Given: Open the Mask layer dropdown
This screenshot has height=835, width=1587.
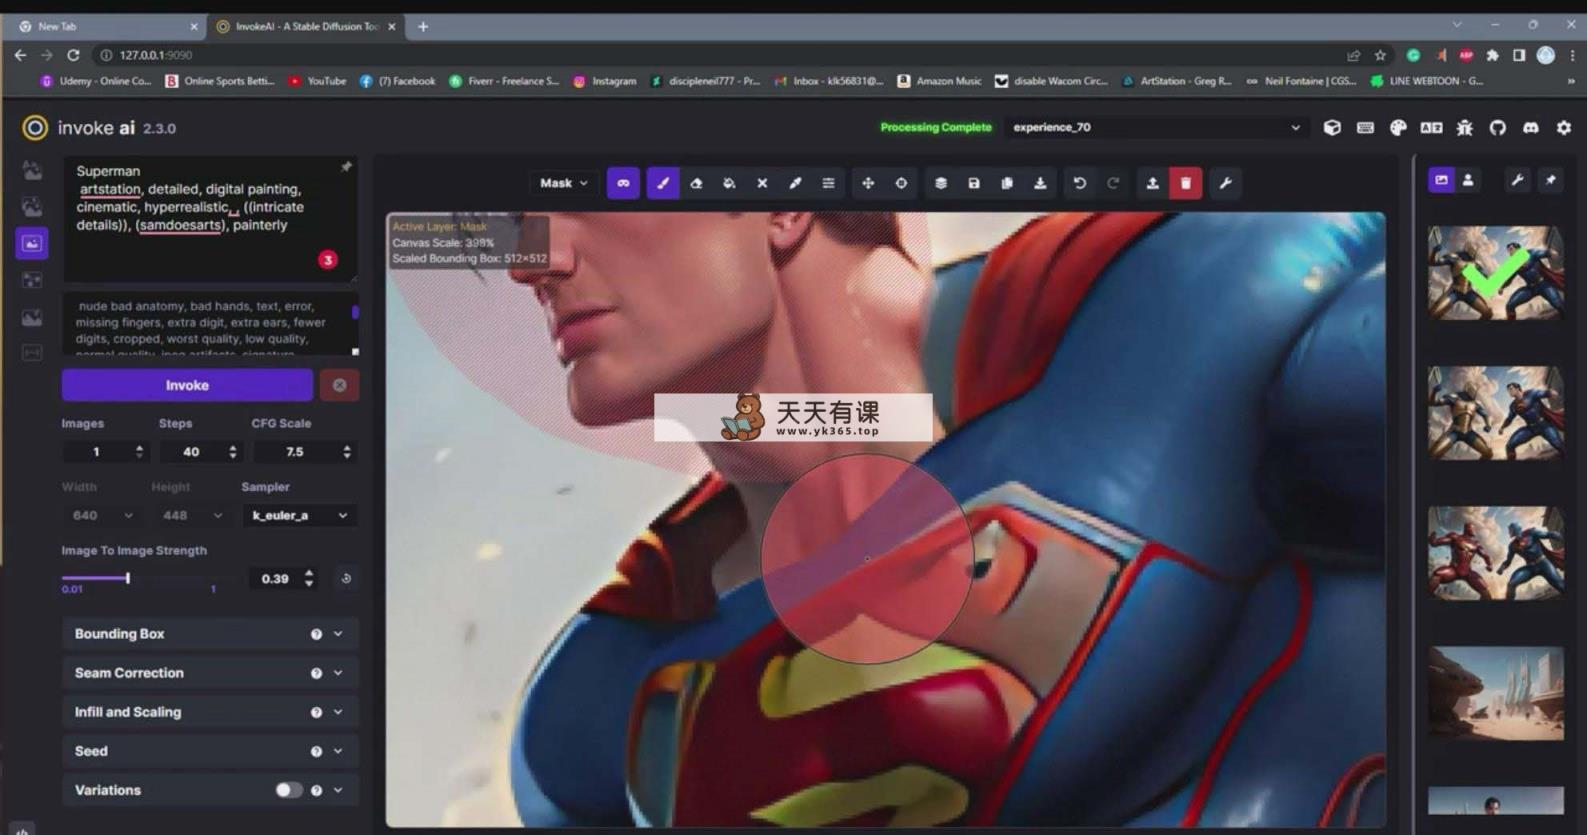Looking at the screenshot, I should 563,183.
